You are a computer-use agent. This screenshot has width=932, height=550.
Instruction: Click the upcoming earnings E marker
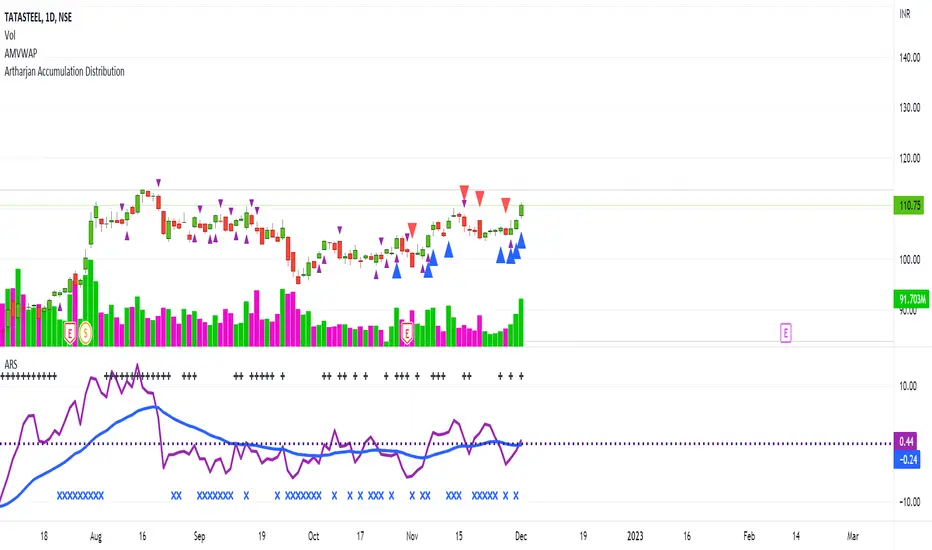click(x=786, y=333)
